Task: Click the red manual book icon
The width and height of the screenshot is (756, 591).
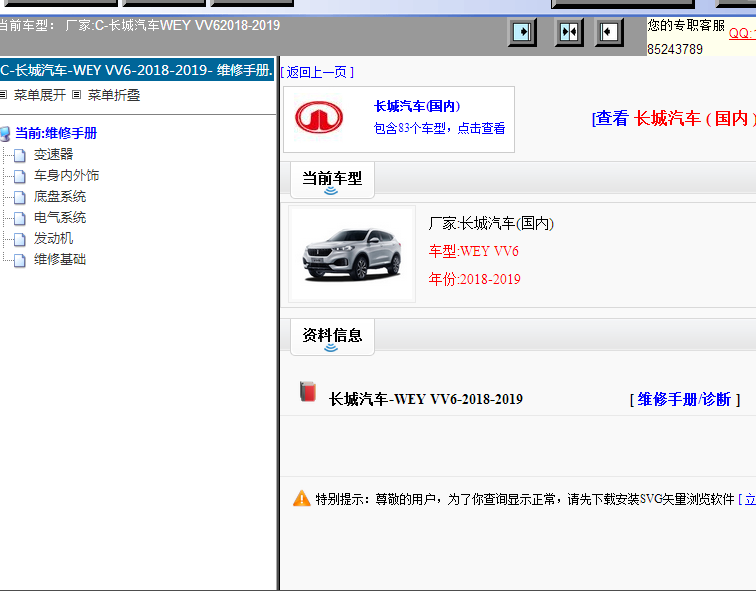Action: click(308, 391)
